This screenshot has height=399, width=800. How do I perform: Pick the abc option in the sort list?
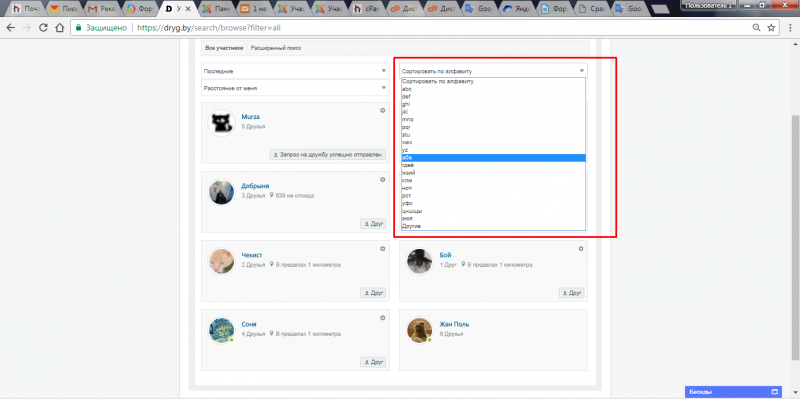pos(493,89)
